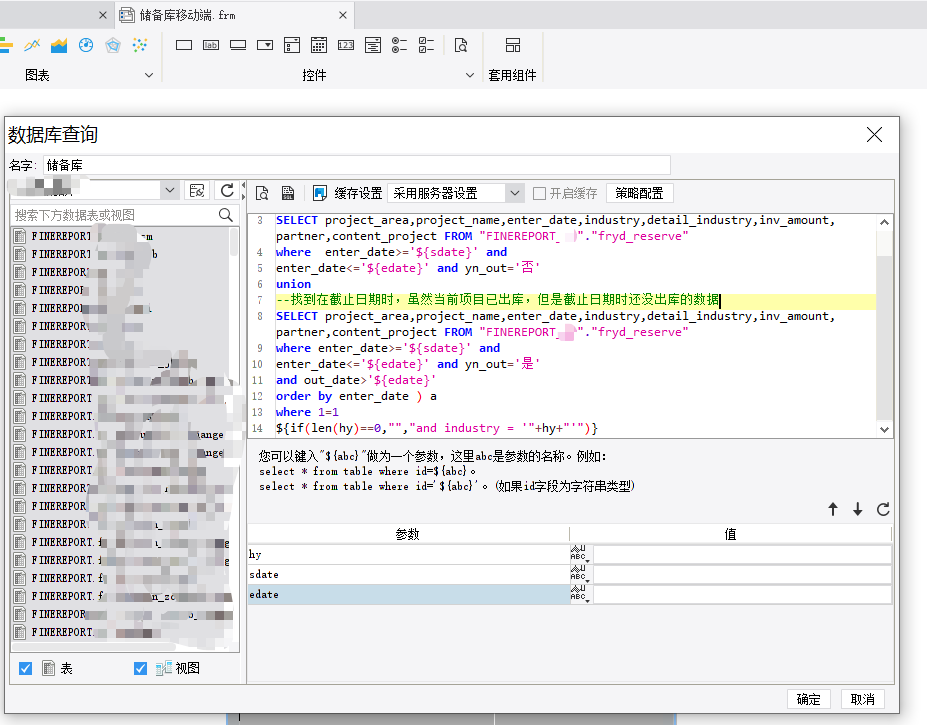Move the parameter up with the up arrow
Image resolution: width=927 pixels, height=725 pixels.
[x=833, y=509]
